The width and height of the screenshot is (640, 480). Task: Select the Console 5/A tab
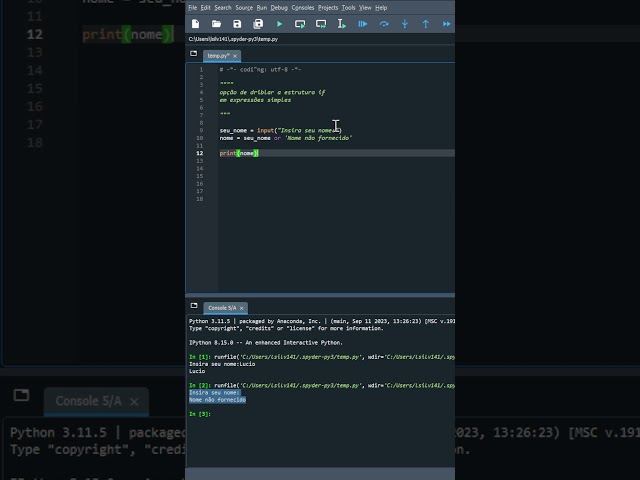pos(222,308)
